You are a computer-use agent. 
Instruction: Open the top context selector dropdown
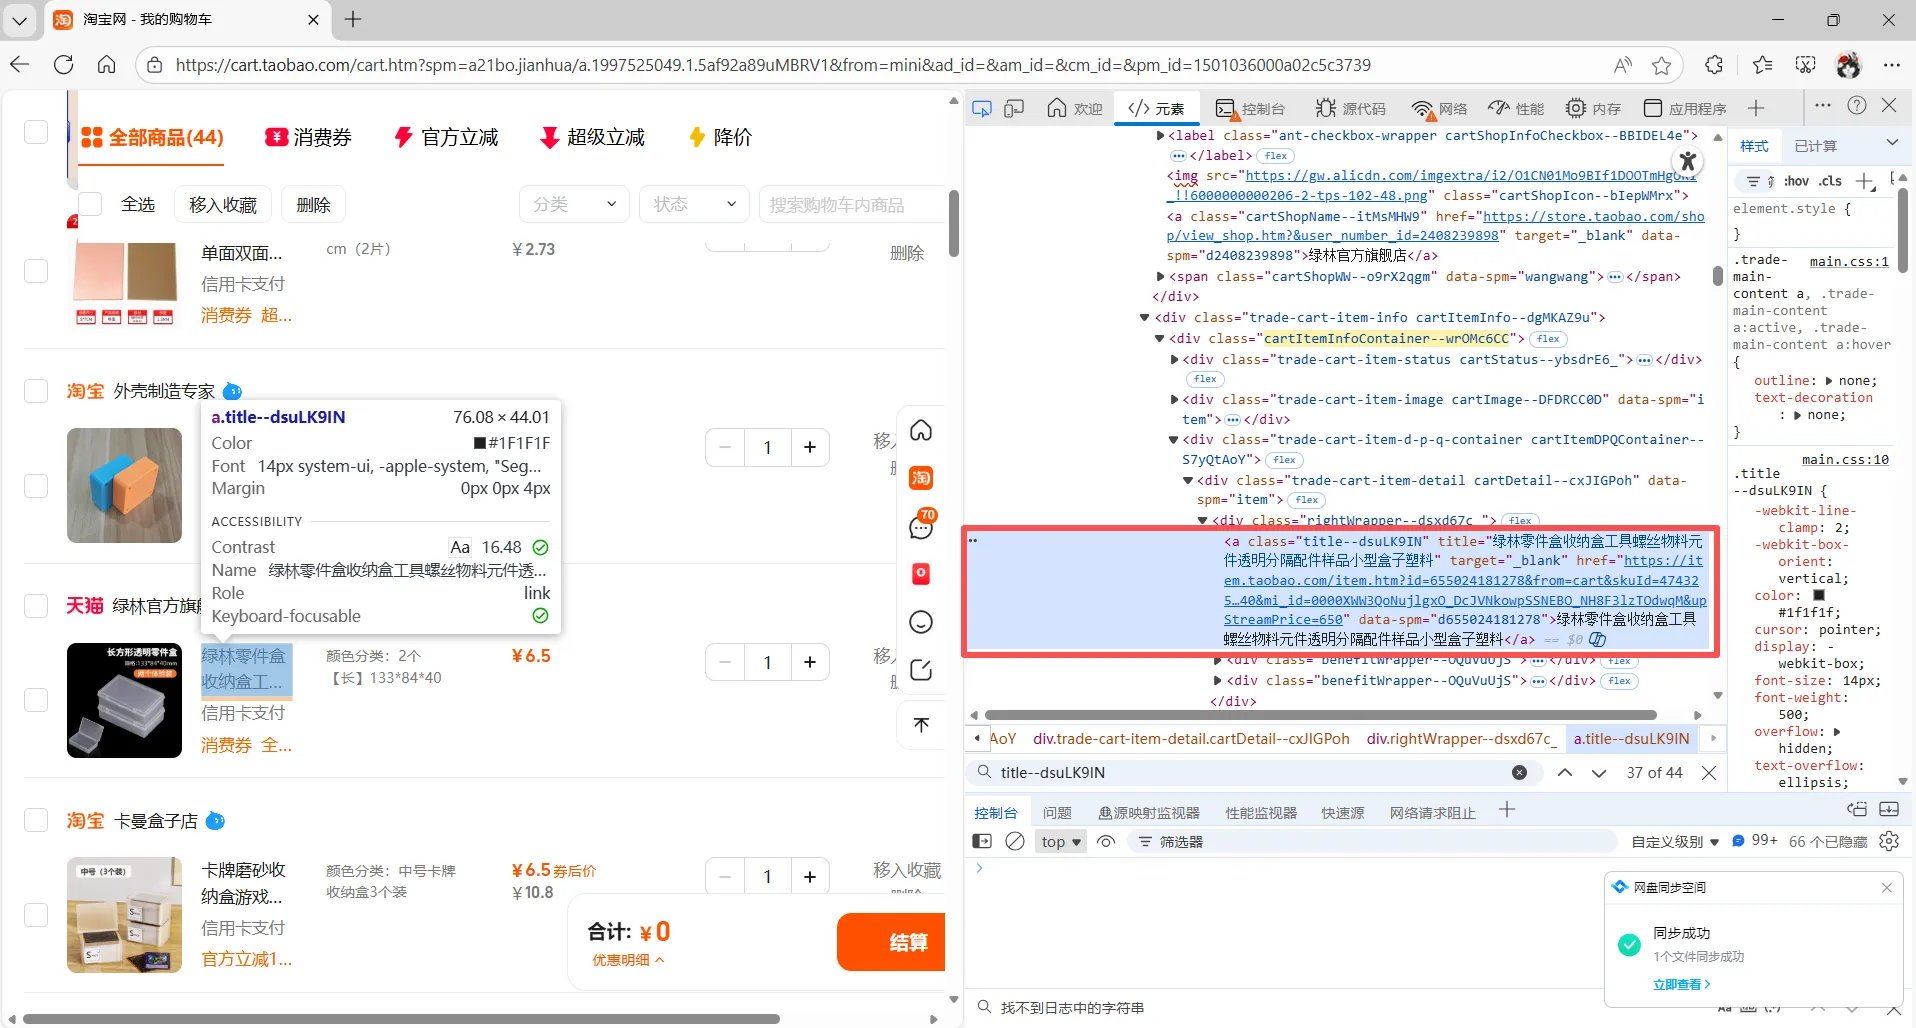click(1061, 841)
